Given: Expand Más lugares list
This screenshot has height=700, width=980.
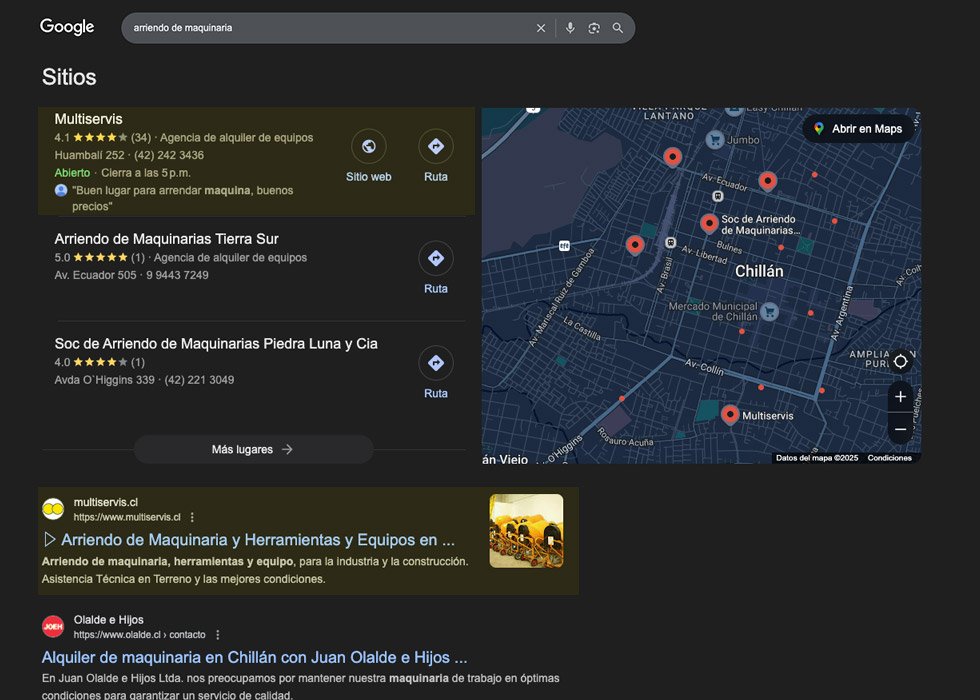Looking at the screenshot, I should point(253,449).
